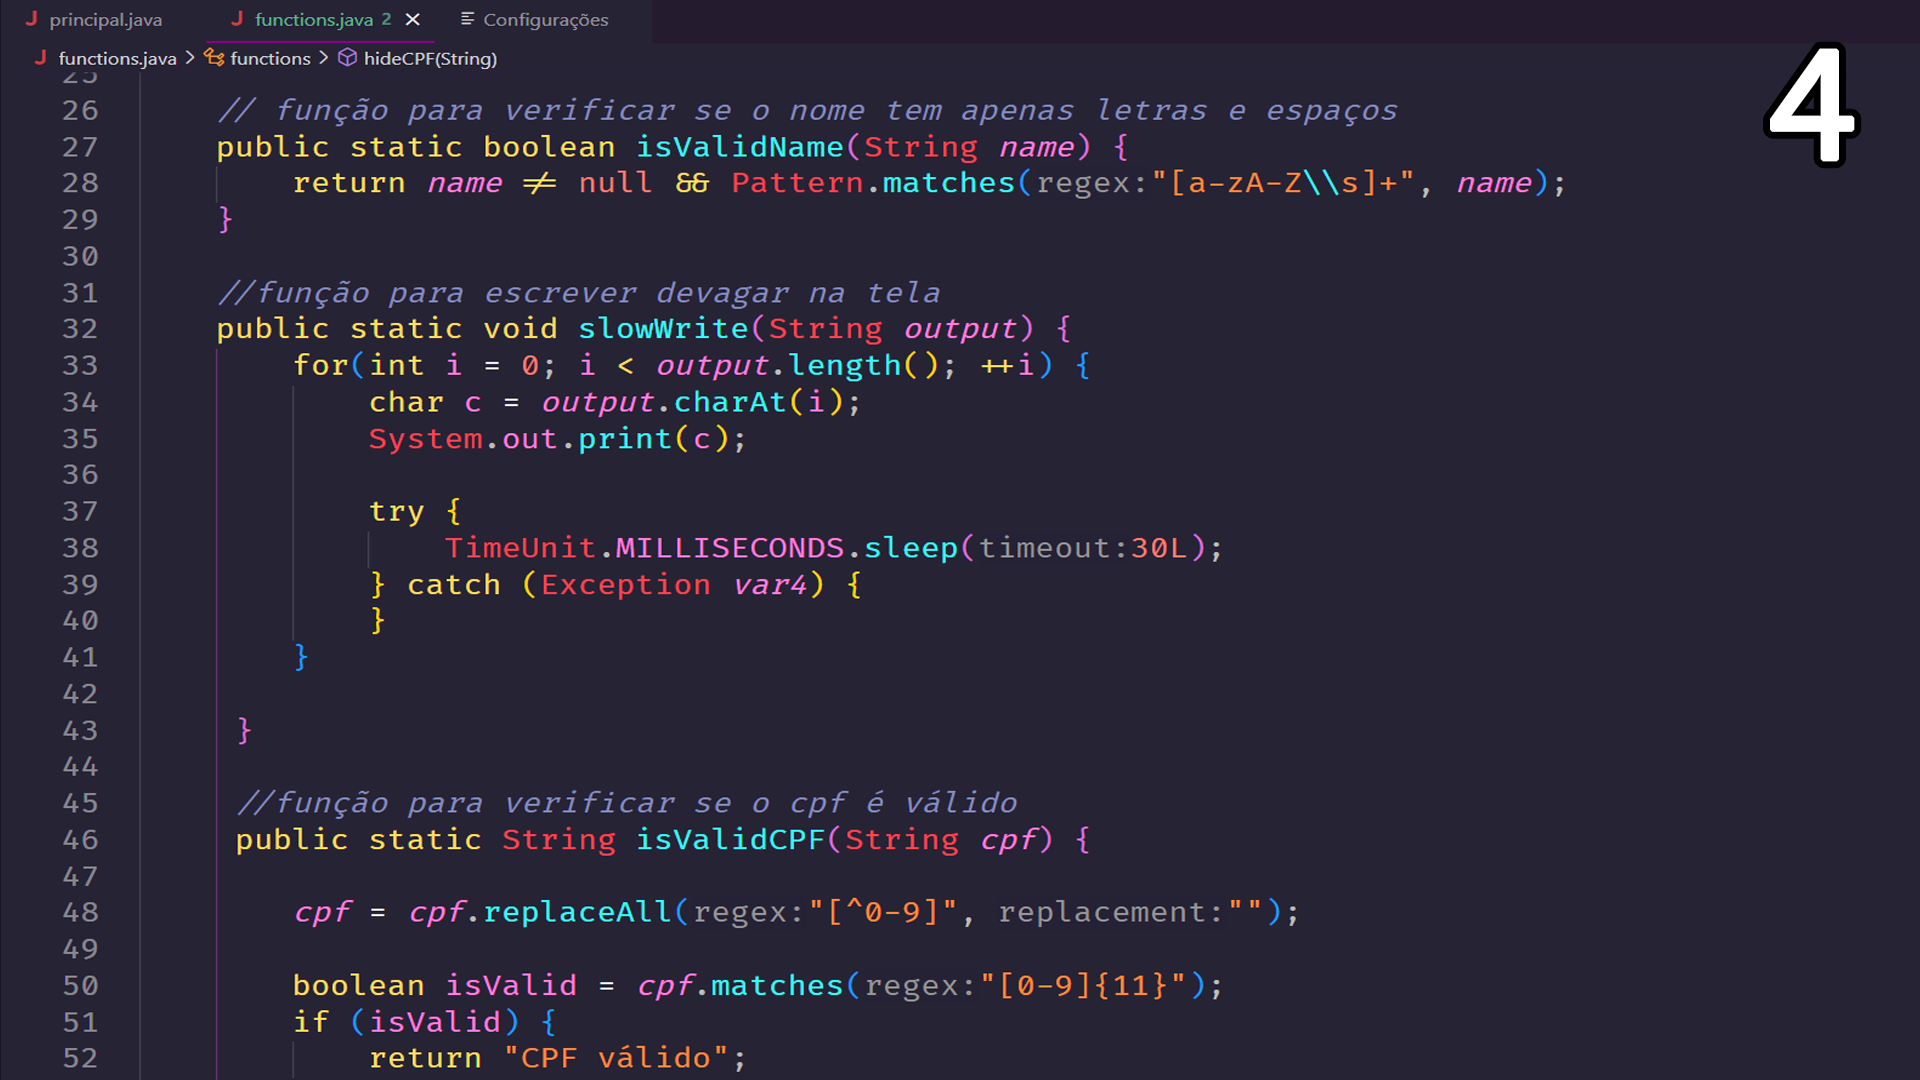Click Pattern in the return statement
The height and width of the screenshot is (1080, 1920).
[x=797, y=183]
